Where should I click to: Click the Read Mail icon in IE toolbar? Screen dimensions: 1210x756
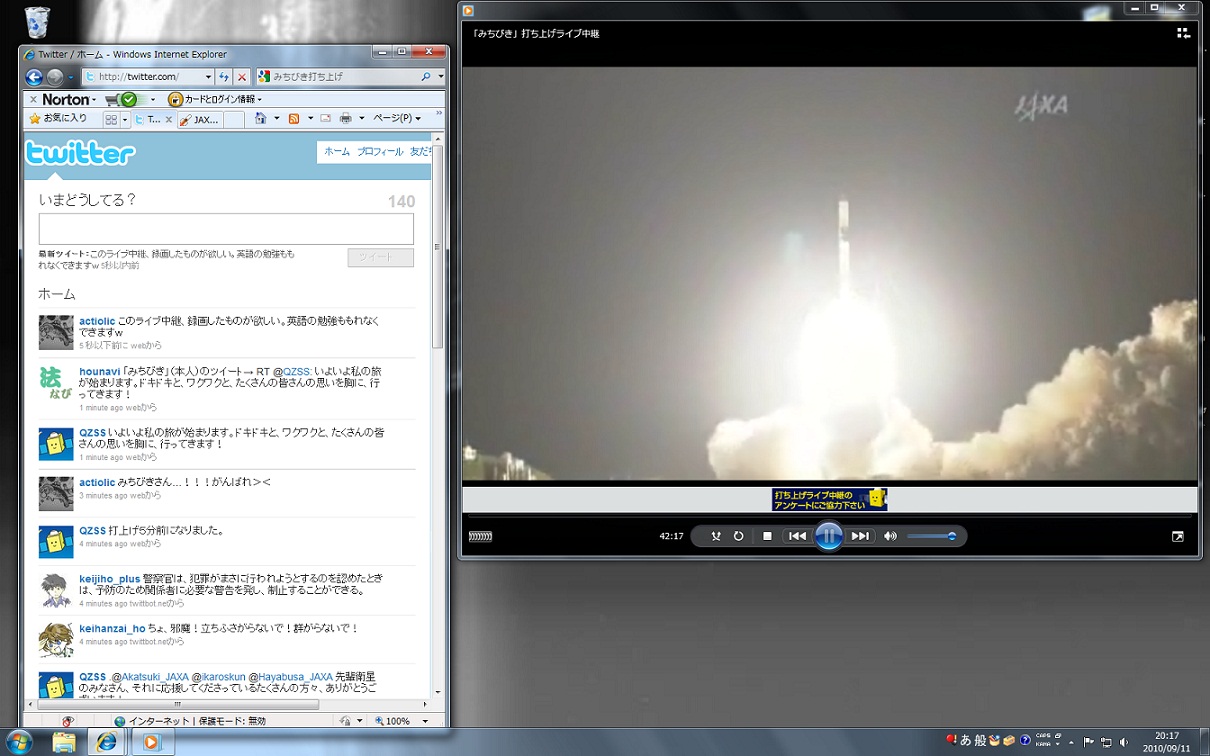click(x=325, y=119)
